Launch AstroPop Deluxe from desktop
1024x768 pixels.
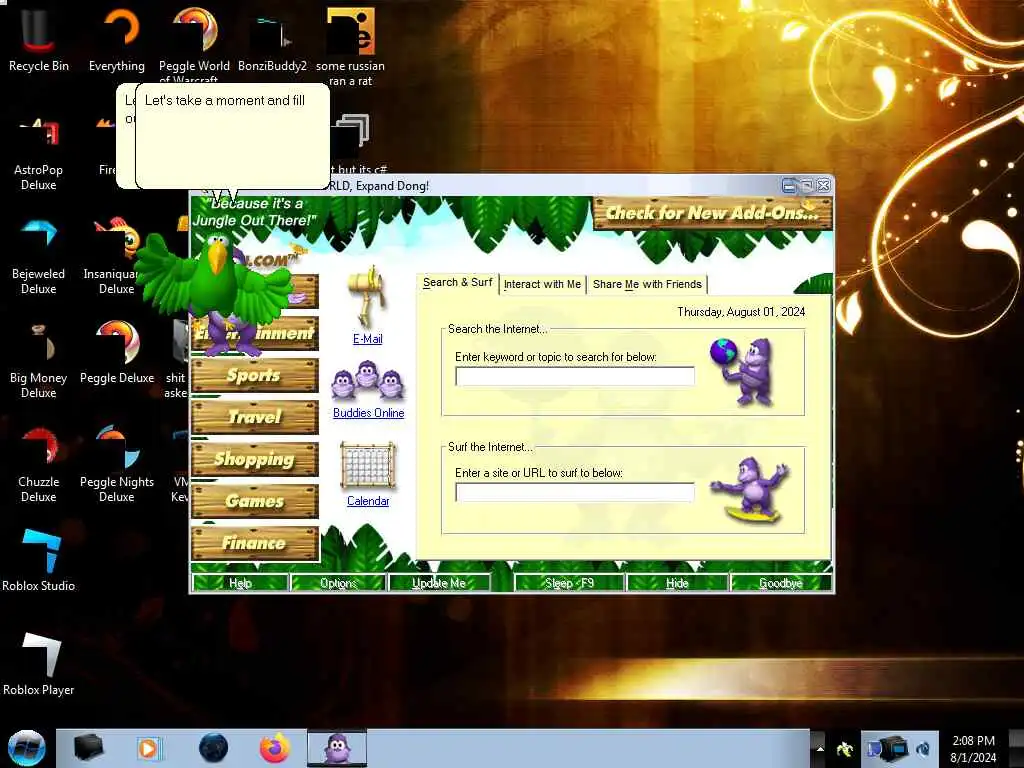pos(39,153)
